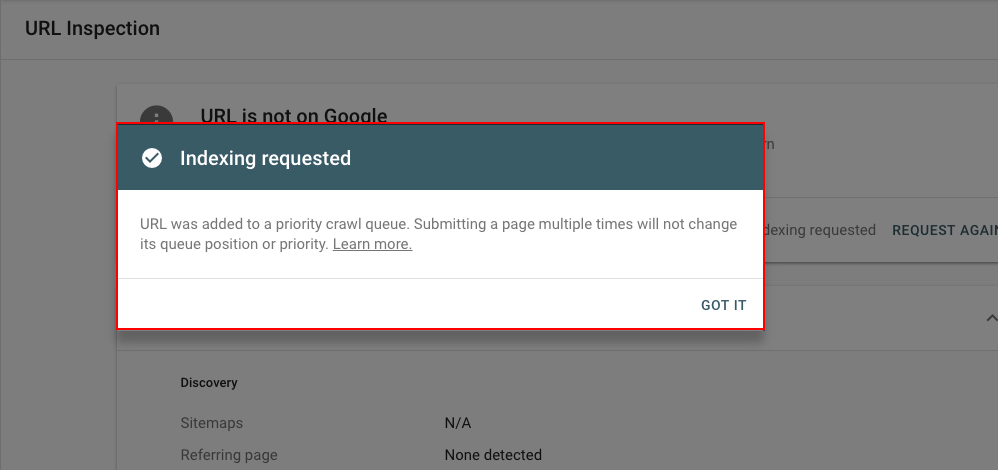
Task: Click the white checkmark circle icon
Action: (x=151, y=158)
